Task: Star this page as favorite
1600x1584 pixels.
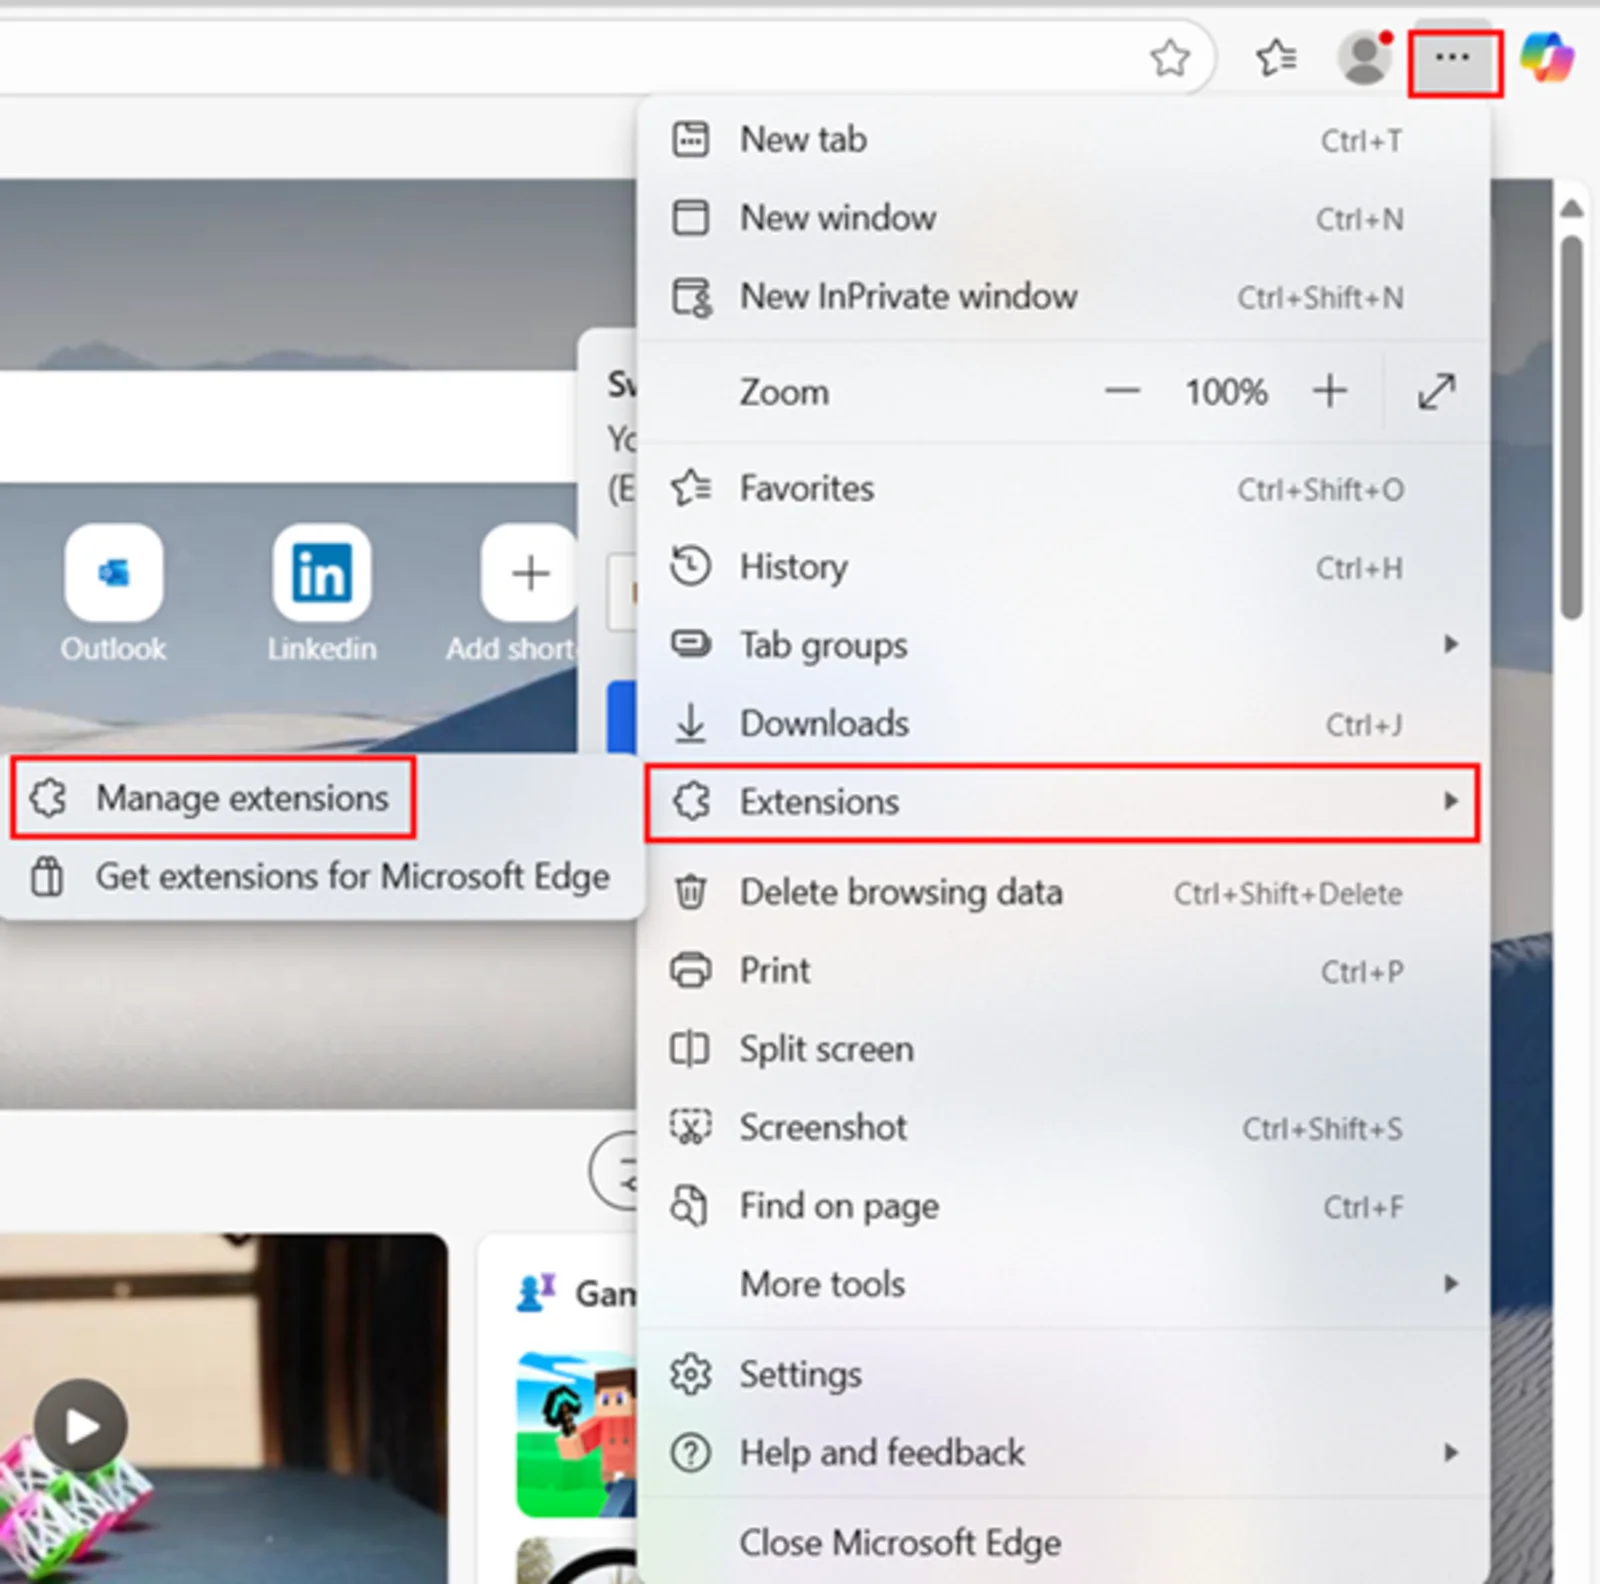Action: click(x=1170, y=58)
